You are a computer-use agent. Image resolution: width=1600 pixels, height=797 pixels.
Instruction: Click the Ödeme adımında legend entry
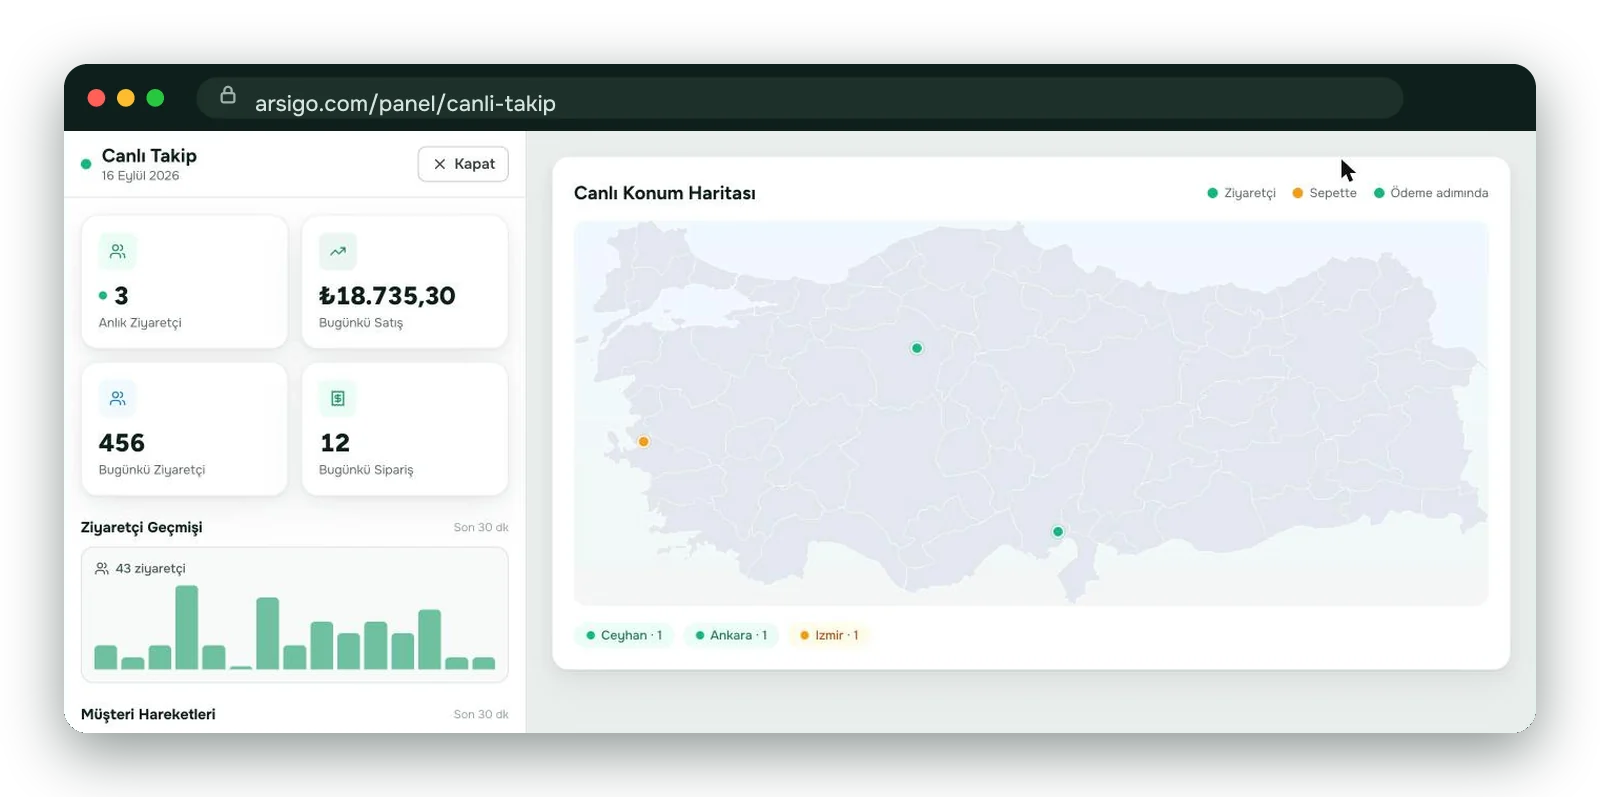coord(1431,193)
